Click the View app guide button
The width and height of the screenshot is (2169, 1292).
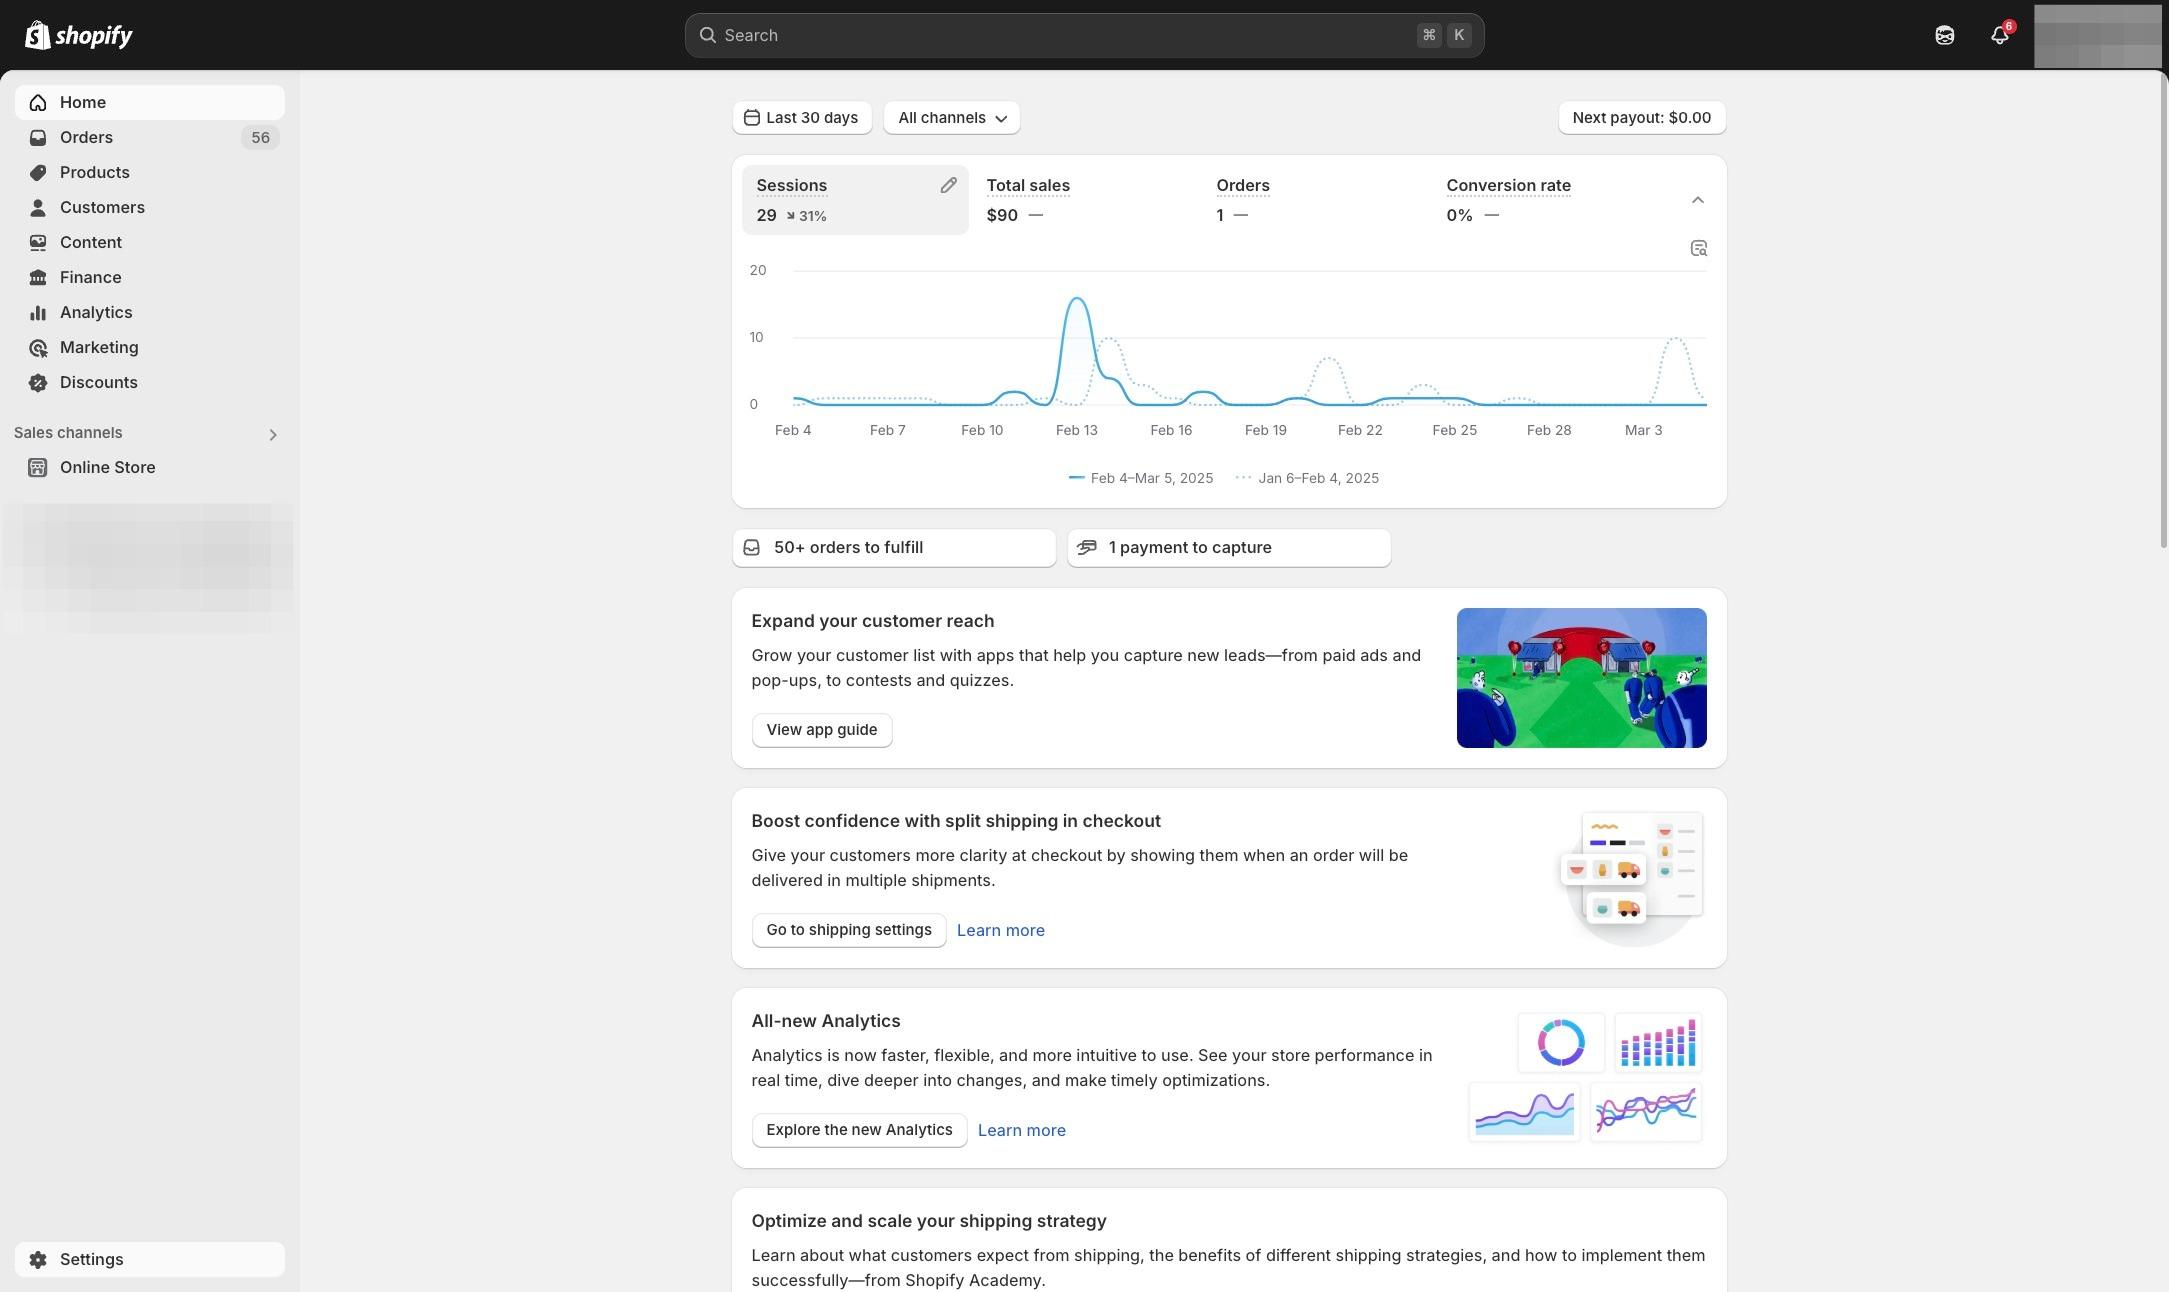click(x=821, y=730)
